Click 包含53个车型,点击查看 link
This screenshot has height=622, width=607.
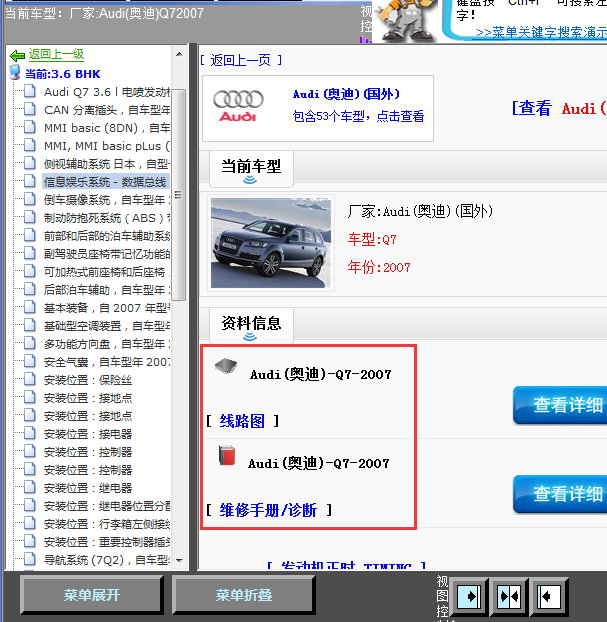[358, 116]
